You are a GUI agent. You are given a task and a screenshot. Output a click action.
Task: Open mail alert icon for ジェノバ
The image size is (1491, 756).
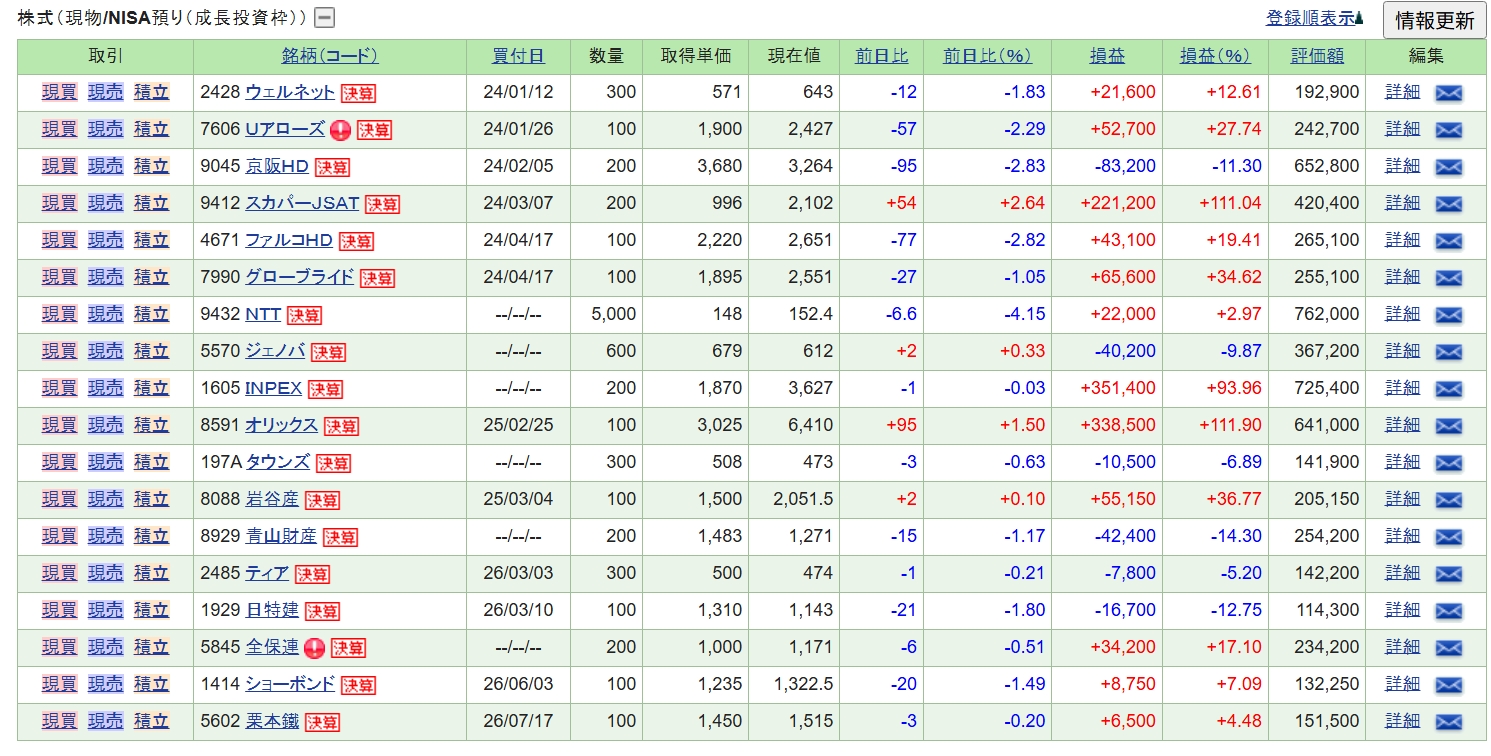(x=1448, y=352)
